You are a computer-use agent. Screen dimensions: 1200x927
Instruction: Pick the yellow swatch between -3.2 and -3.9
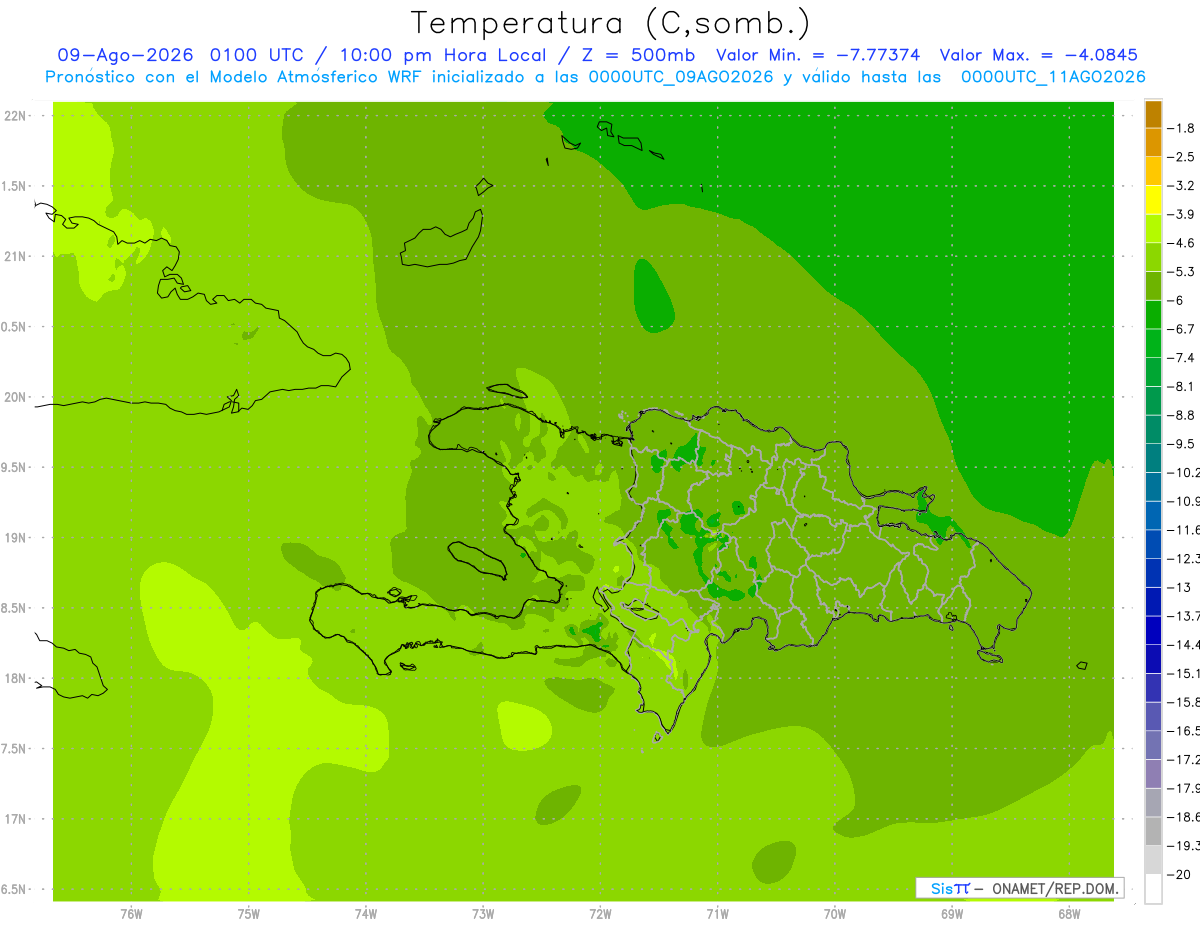point(1153,200)
